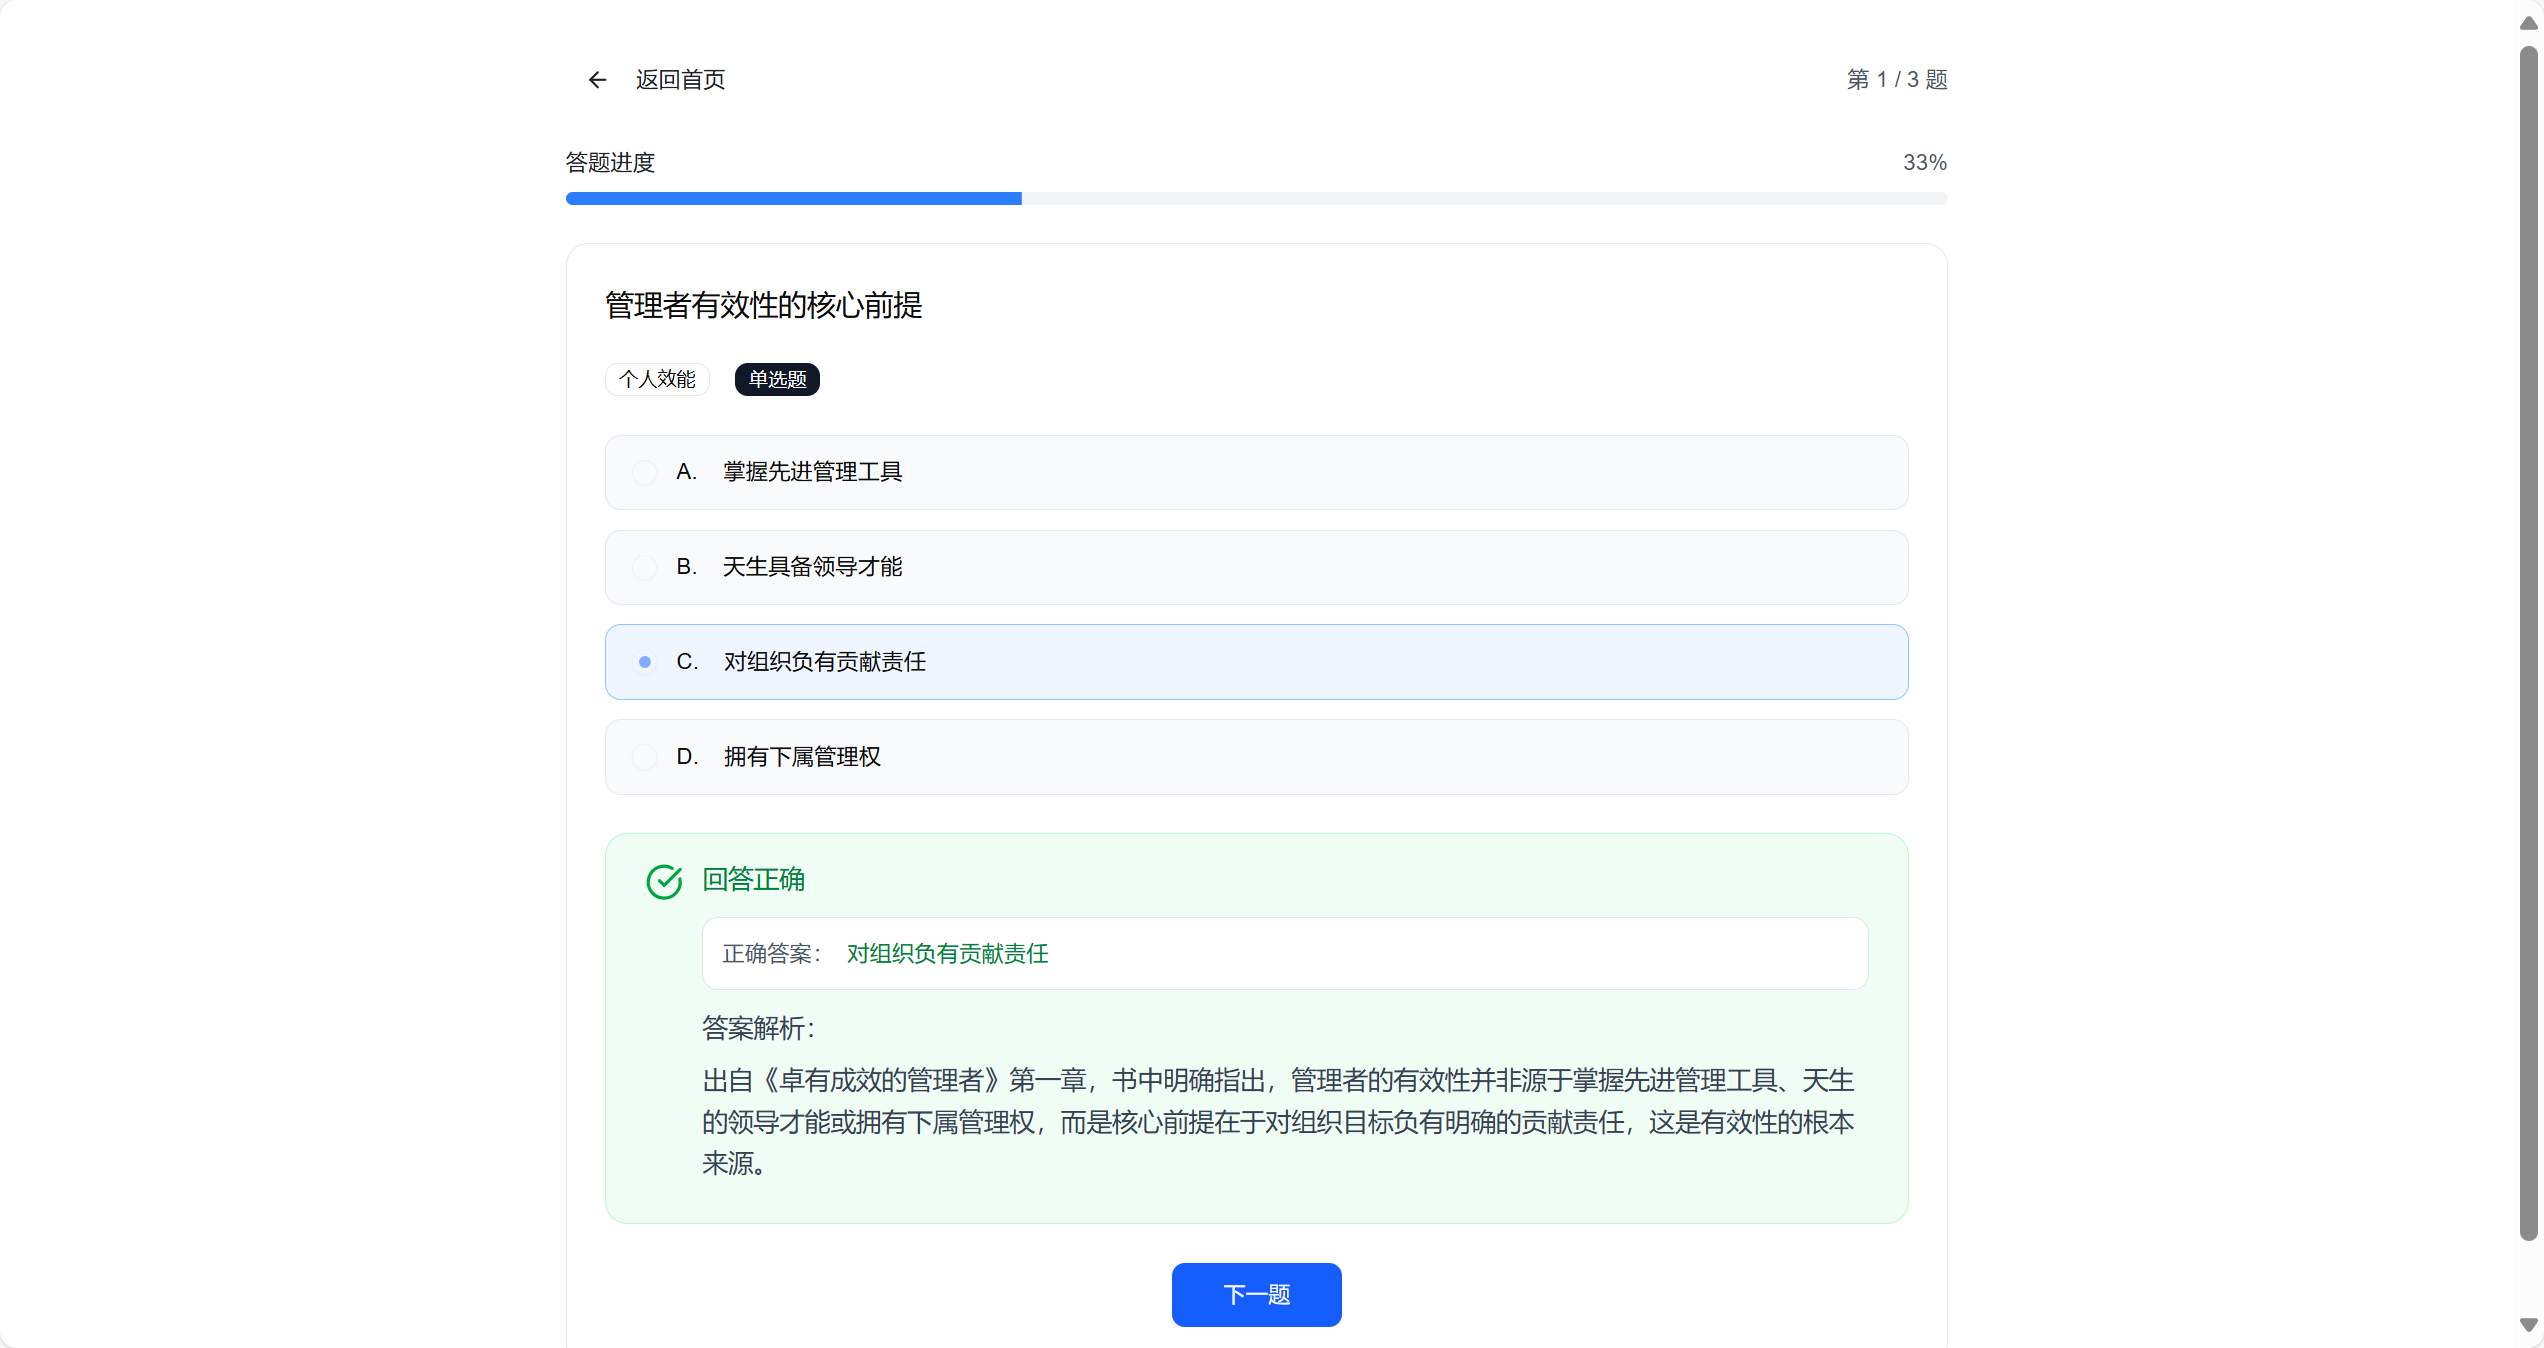
Task: Click the selected option C radio button
Action: pyautogui.click(x=645, y=662)
